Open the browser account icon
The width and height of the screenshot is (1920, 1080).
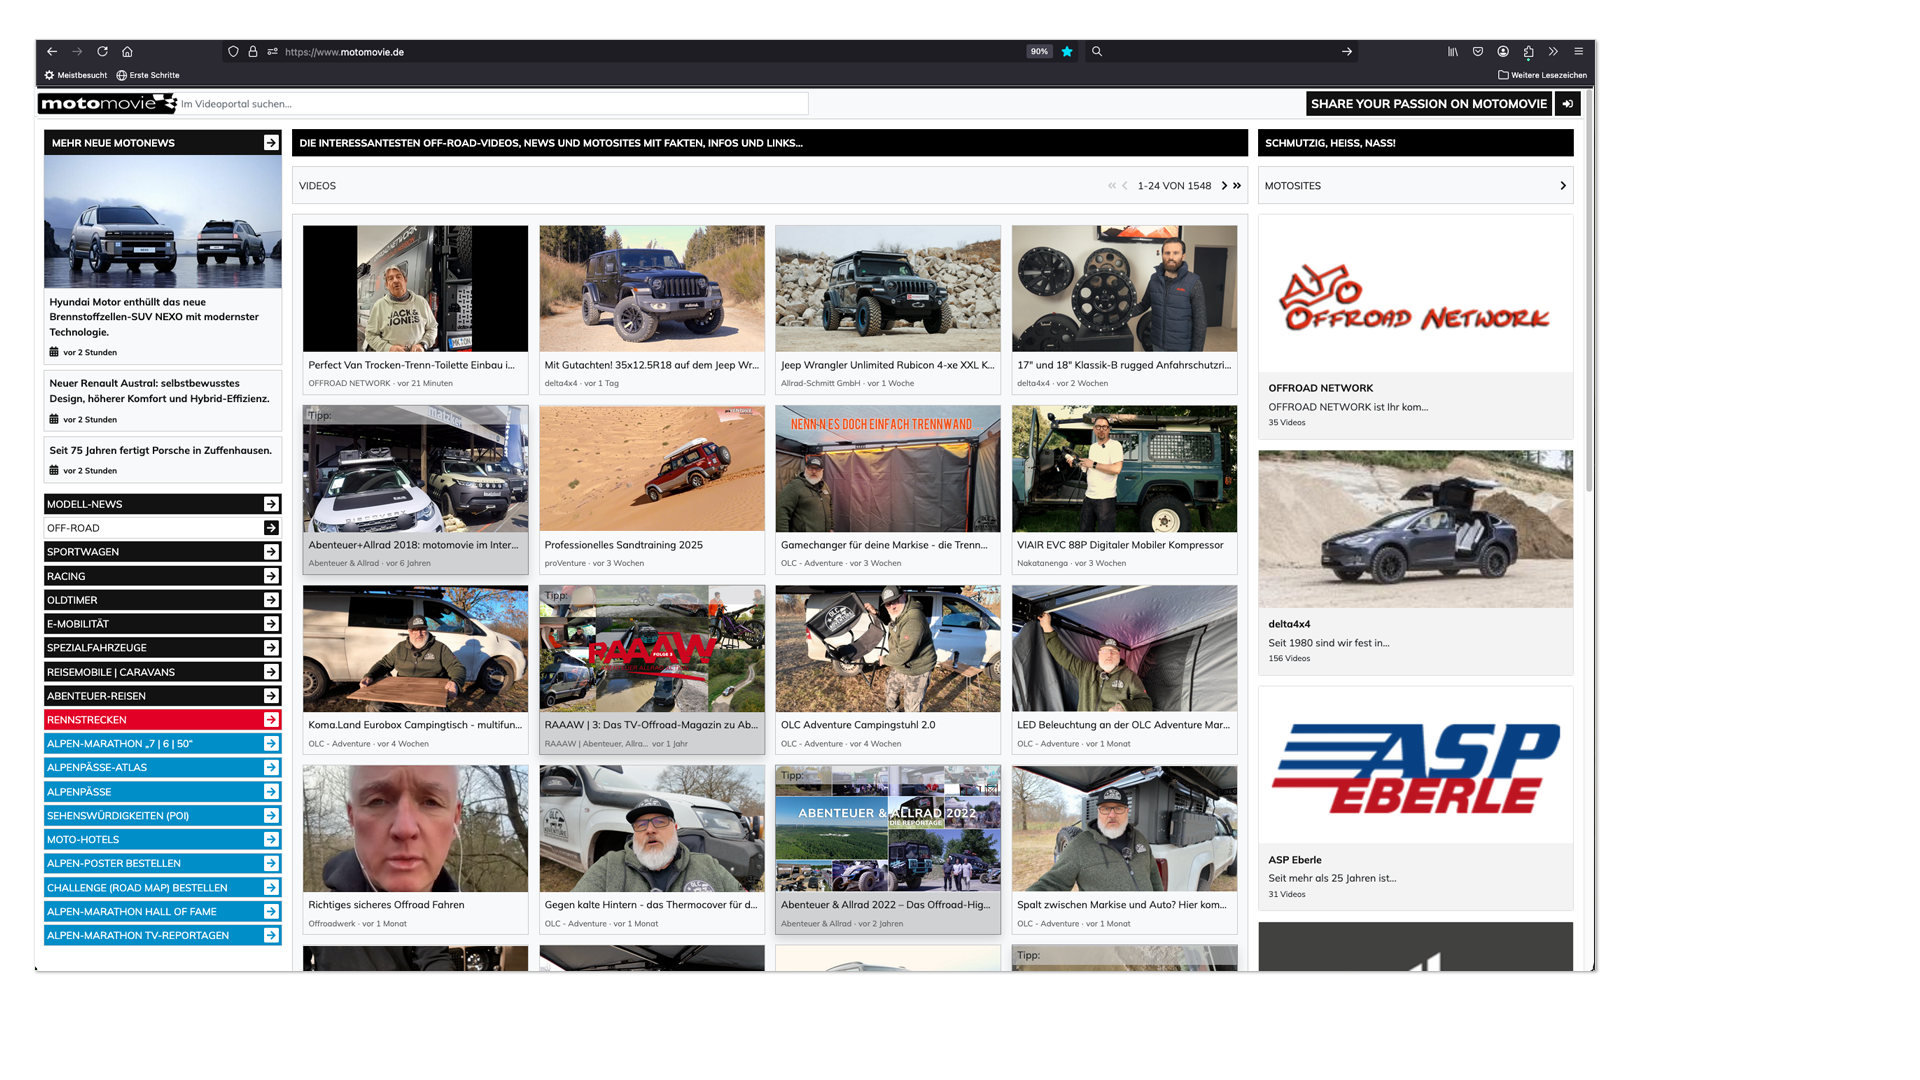tap(1503, 52)
